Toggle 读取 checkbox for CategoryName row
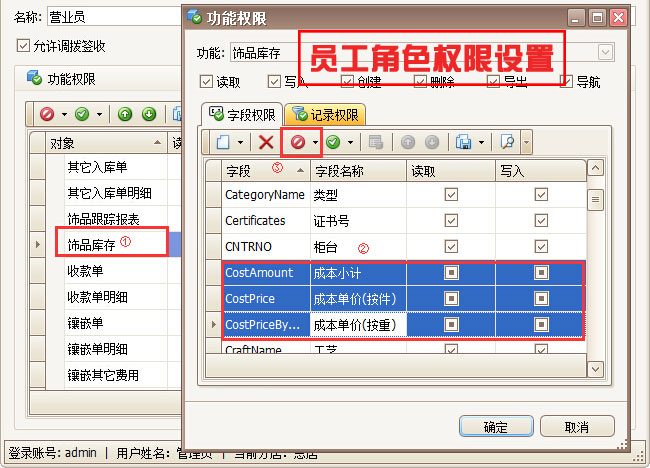This screenshot has height=468, width=650. (451, 195)
